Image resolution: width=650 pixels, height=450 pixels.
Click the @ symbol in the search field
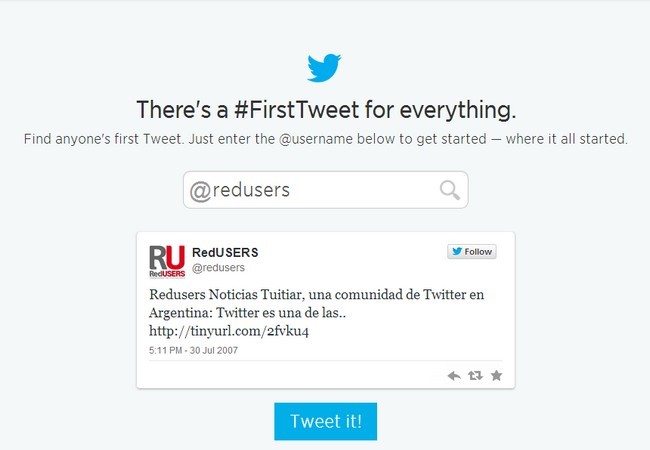(201, 192)
